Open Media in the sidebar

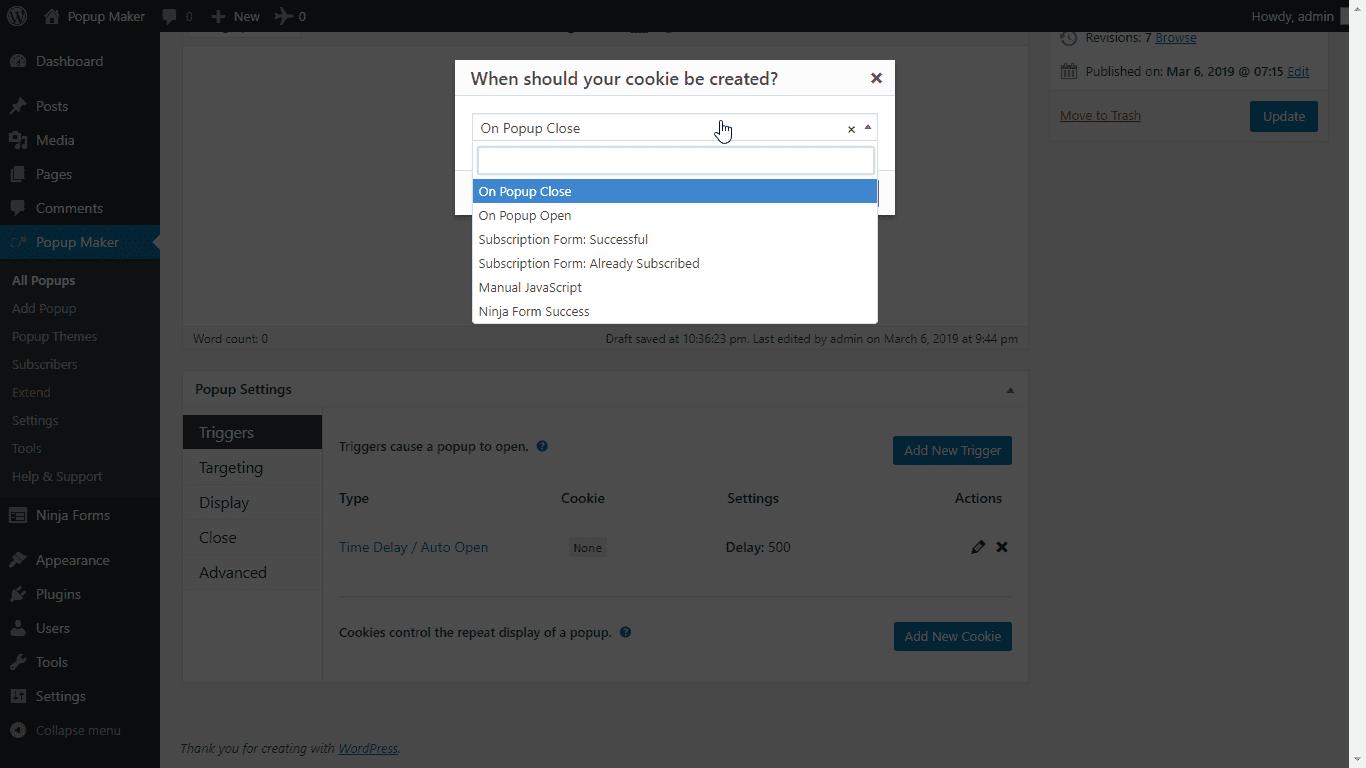[80, 140]
